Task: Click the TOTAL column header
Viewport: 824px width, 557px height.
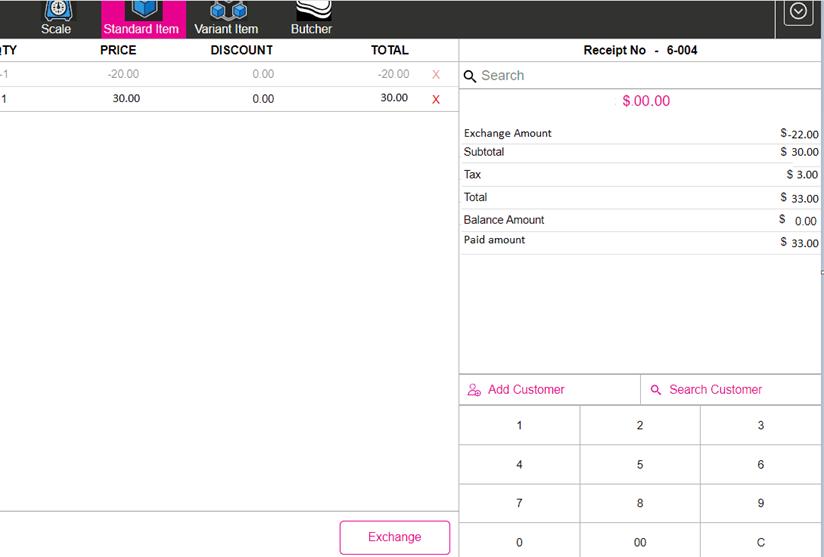Action: (x=389, y=50)
